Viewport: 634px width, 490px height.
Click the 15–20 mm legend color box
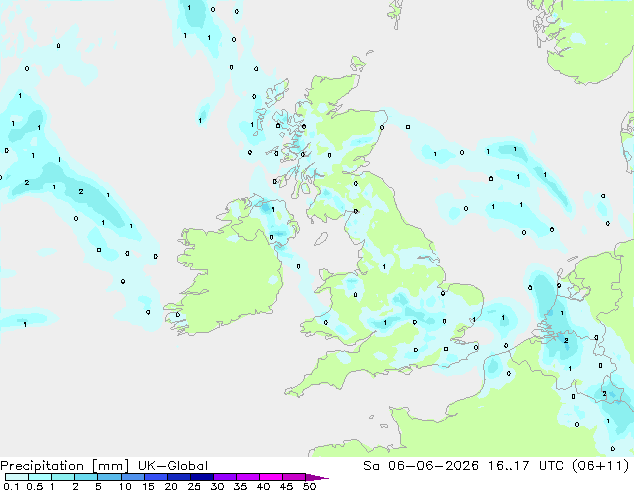(x=156, y=477)
